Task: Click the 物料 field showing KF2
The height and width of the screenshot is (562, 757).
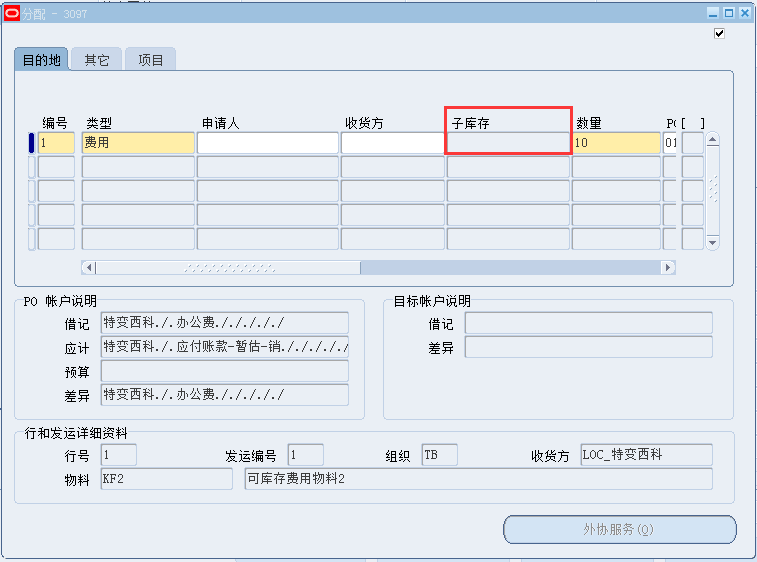Action: point(167,478)
